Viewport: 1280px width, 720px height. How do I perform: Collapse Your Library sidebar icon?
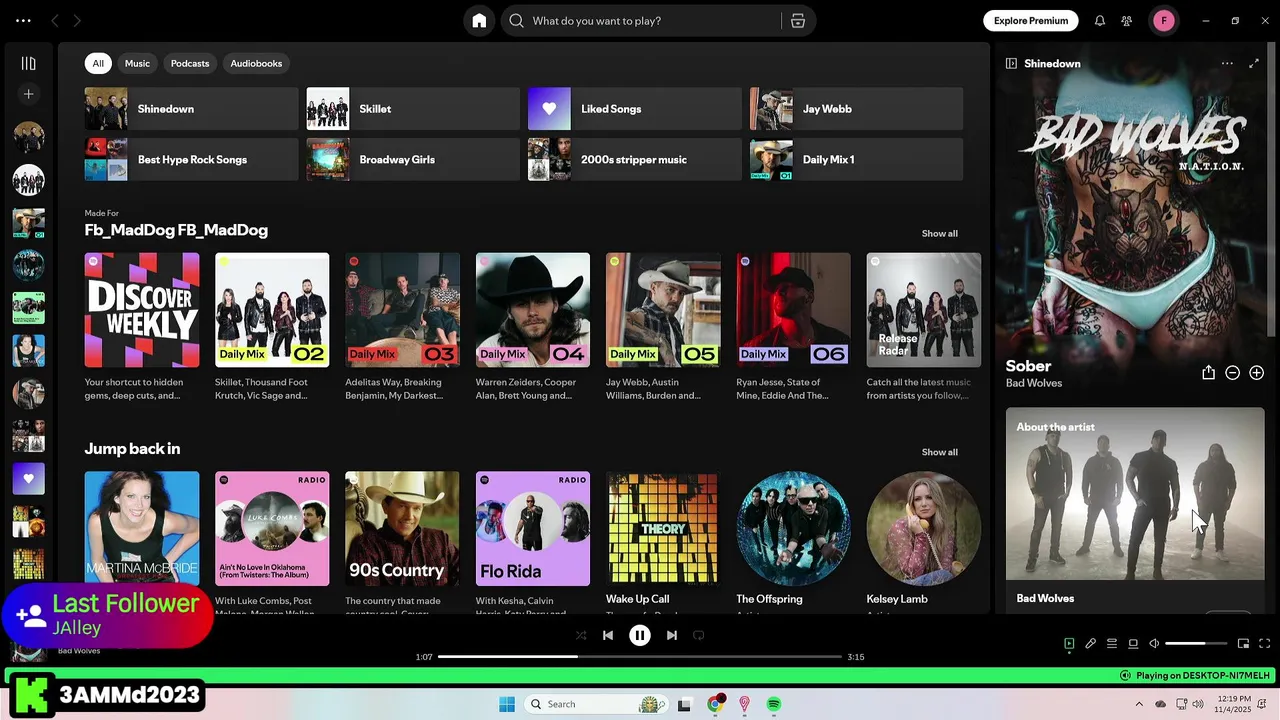(29, 63)
